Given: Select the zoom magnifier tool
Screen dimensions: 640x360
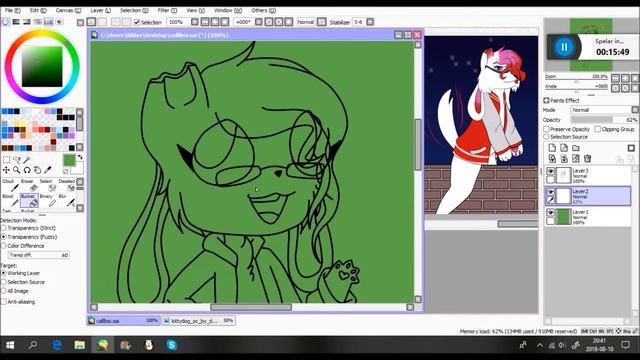Looking at the screenshot, I should tap(17, 170).
